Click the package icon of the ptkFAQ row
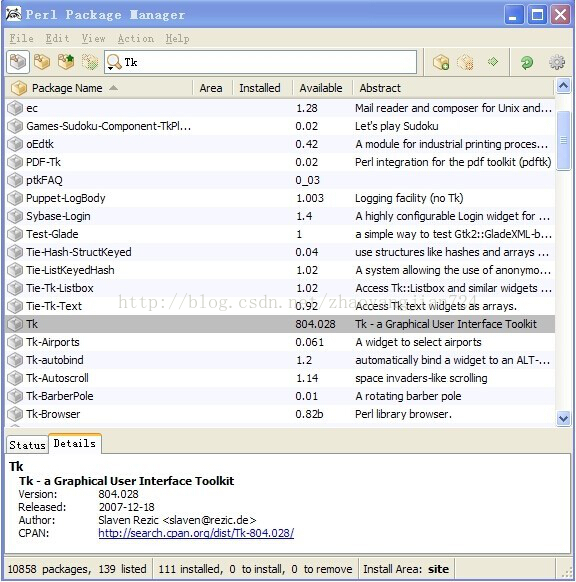The width and height of the screenshot is (576, 582). click(15, 180)
